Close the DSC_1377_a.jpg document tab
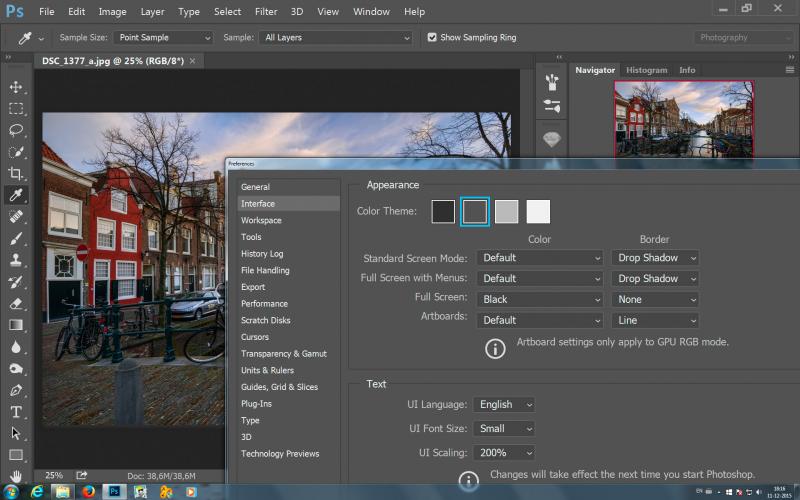Screen dimensions: 800x500 point(192,61)
